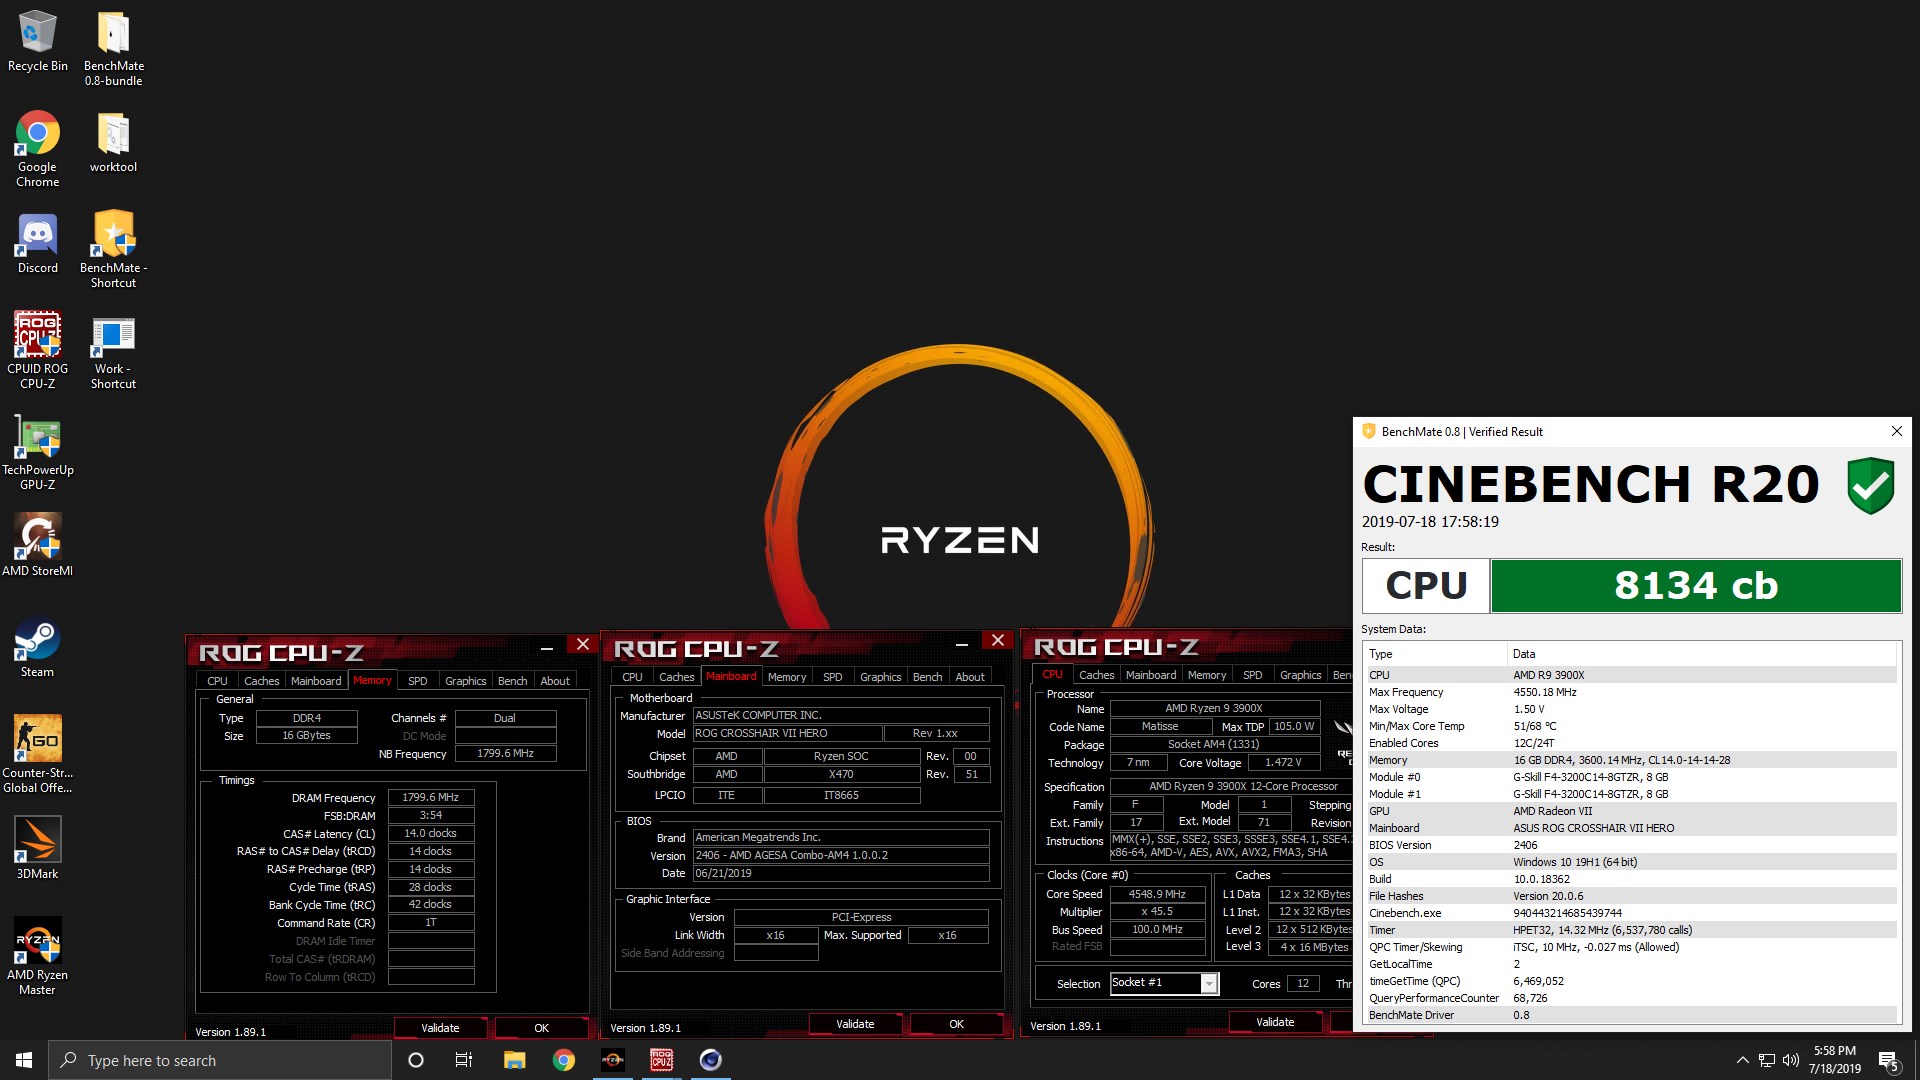
Task: Close the BenchMate Verified Result window
Action: pos(1896,431)
